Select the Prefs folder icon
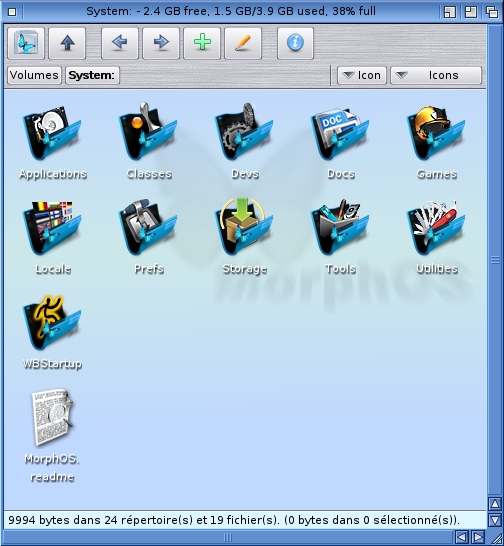504x546 pixels. click(148, 227)
